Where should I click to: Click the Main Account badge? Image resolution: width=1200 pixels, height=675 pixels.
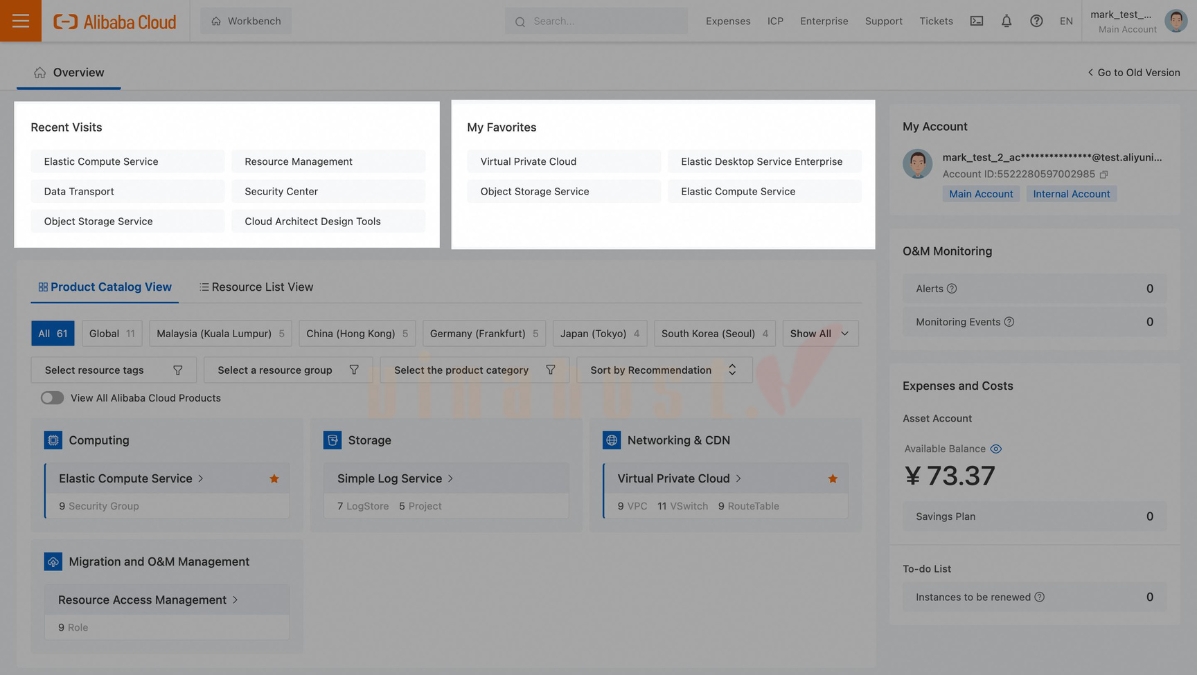point(981,194)
